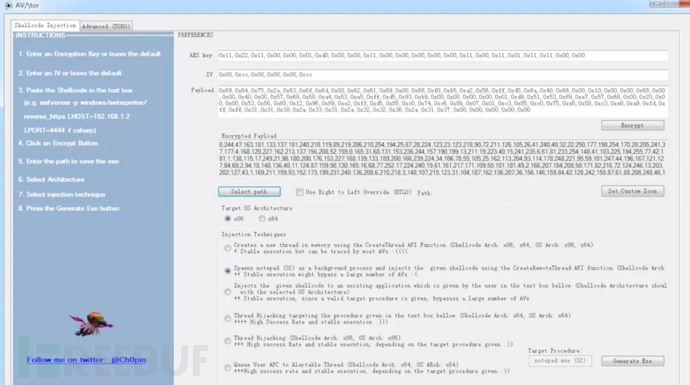Select x64 Thread Hijacking option
This screenshot has width=690, height=385.
[x=228, y=319]
